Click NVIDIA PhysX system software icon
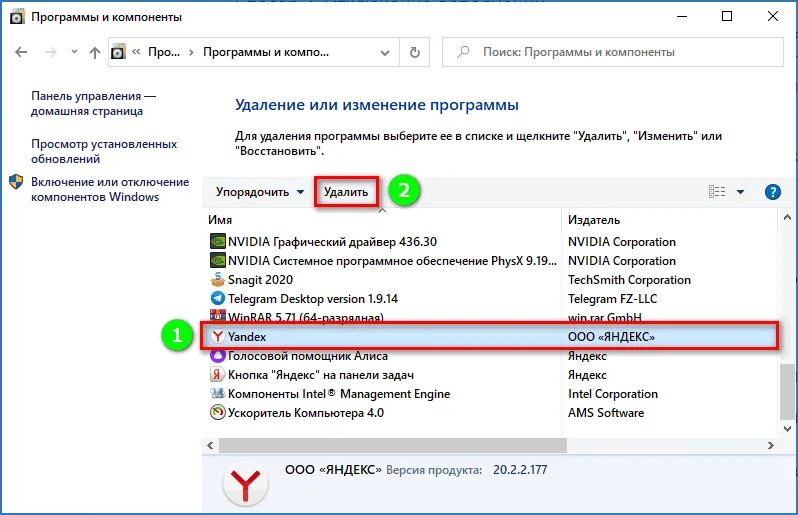The height and width of the screenshot is (515, 798). (x=218, y=261)
